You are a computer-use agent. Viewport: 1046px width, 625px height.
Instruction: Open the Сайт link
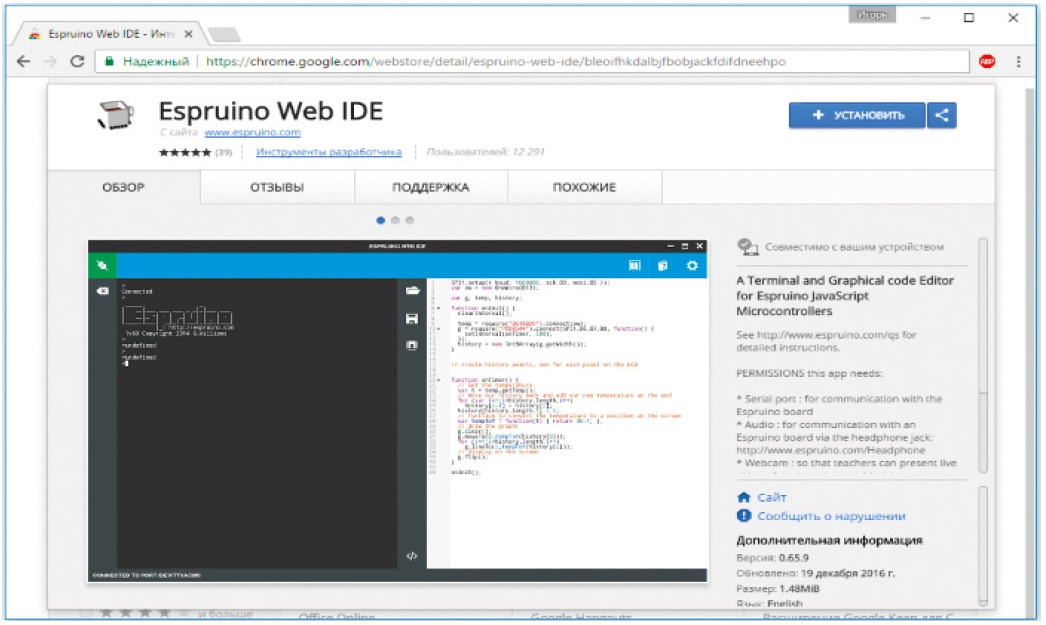772,498
